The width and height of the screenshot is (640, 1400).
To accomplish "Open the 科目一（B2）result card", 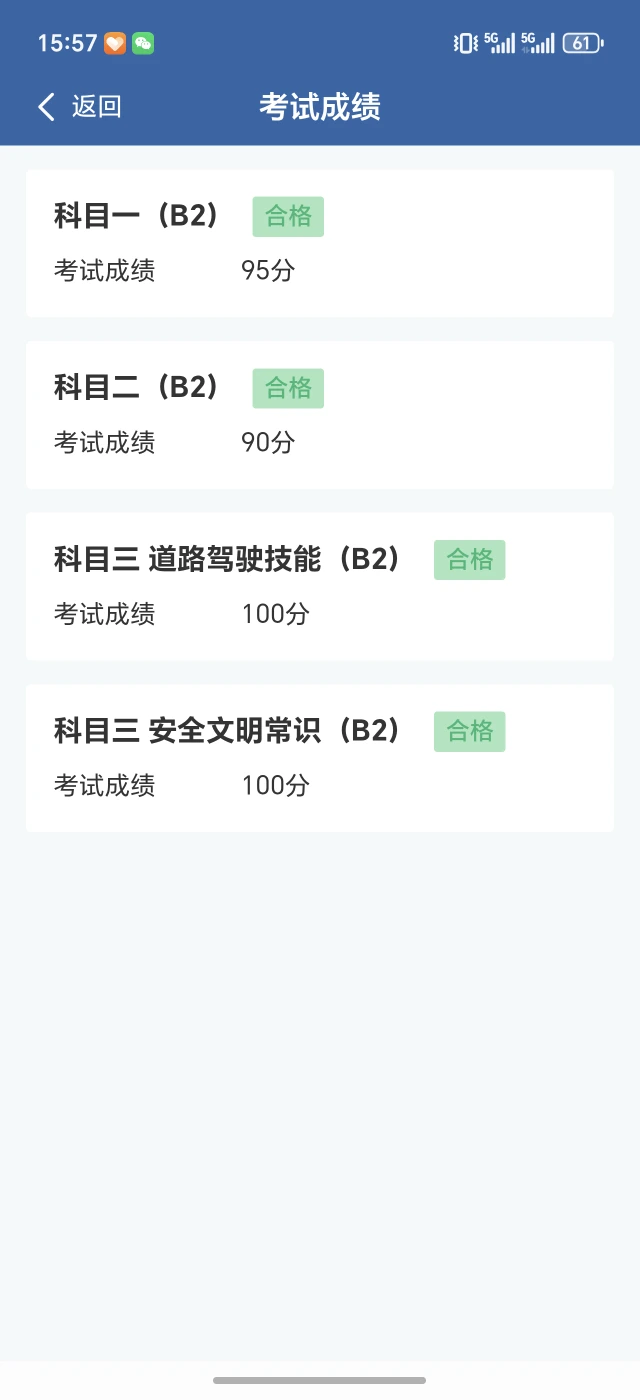I will (x=320, y=243).
